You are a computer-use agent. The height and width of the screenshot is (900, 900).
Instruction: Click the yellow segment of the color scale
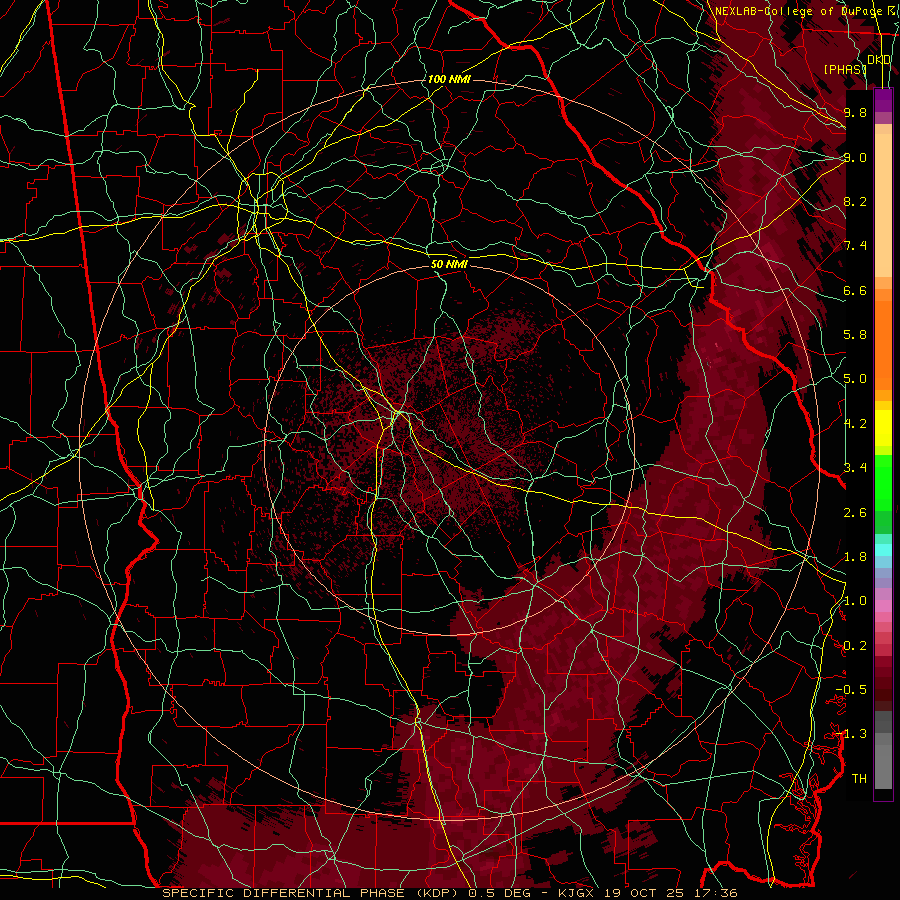(x=883, y=428)
